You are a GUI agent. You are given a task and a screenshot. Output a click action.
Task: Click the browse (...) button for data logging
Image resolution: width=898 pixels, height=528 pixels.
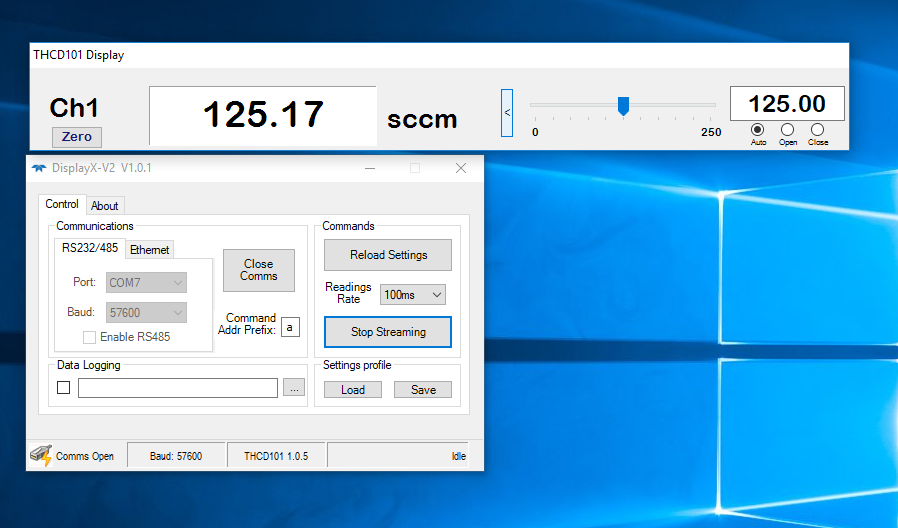point(293,389)
